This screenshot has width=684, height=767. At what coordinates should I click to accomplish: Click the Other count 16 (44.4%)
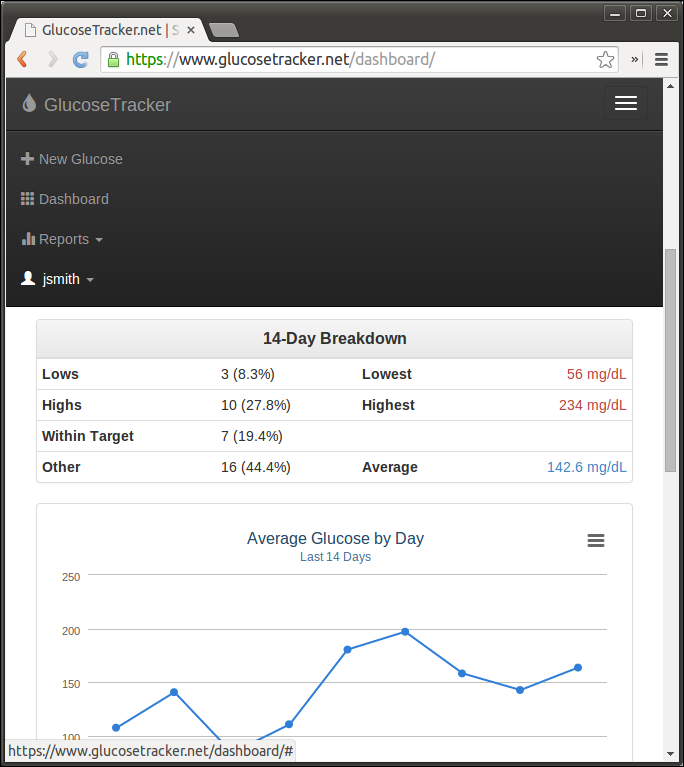255,467
